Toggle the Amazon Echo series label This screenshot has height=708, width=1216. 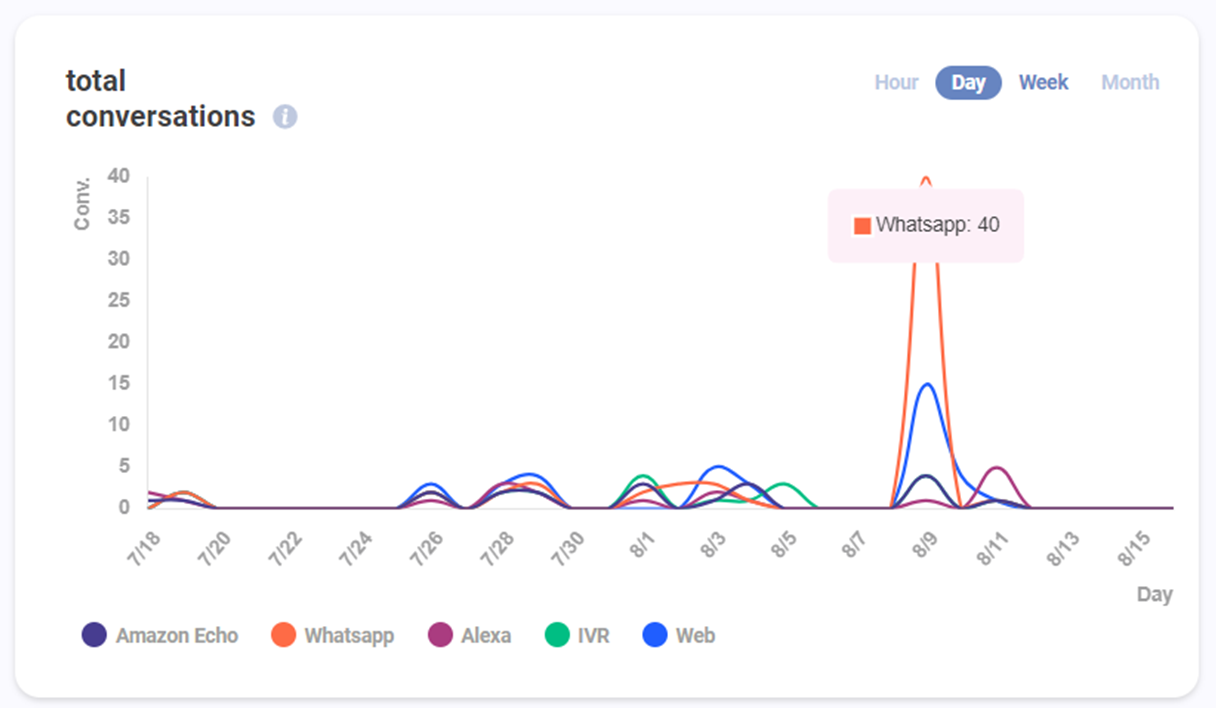tap(177, 635)
